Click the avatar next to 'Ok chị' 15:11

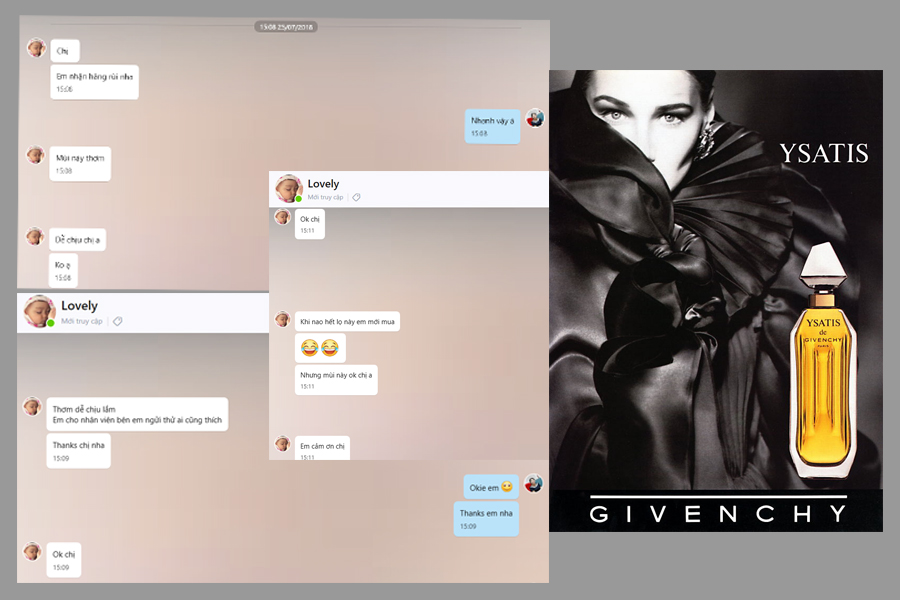click(x=282, y=216)
